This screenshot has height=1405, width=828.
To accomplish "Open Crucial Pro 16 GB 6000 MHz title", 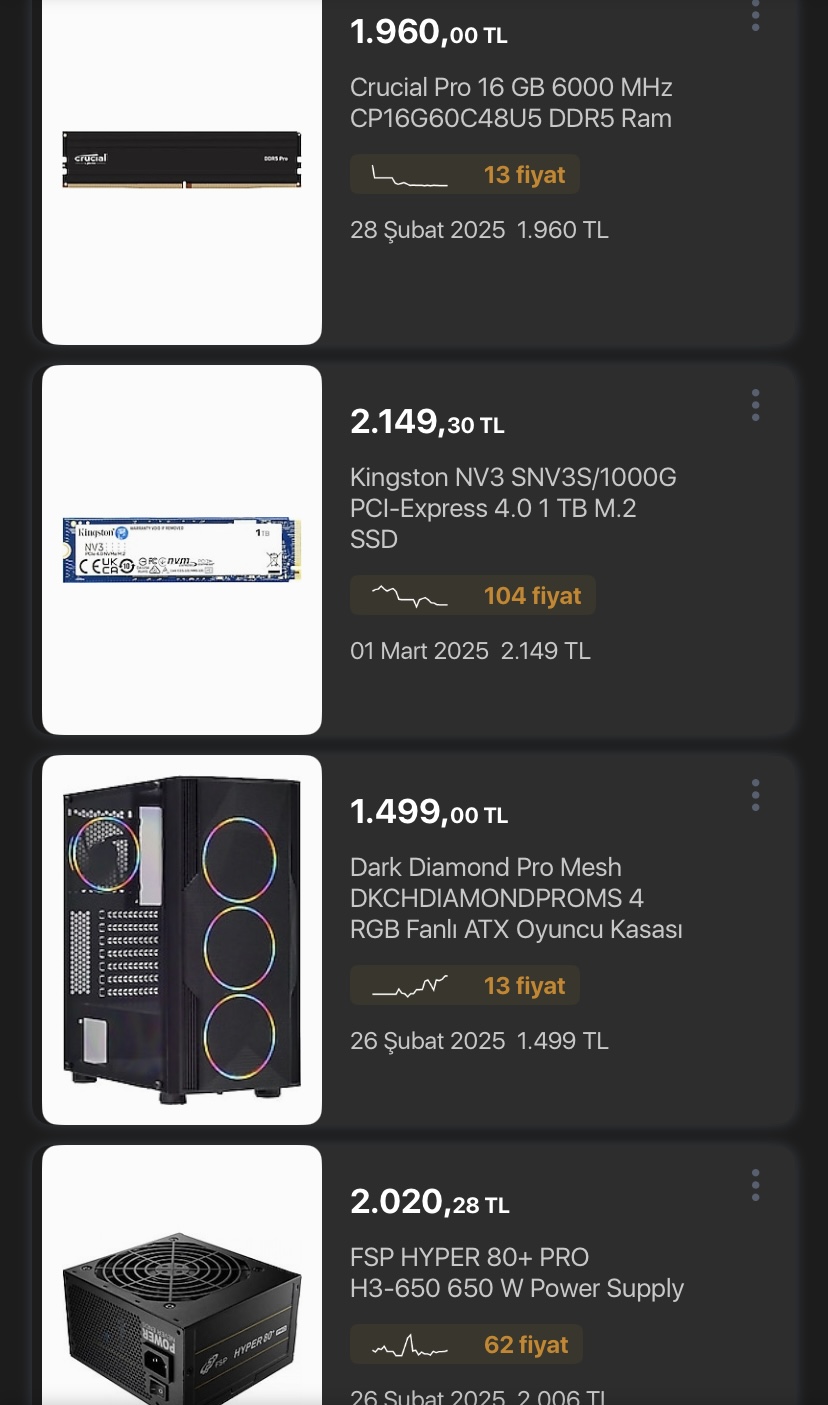I will click(x=510, y=103).
